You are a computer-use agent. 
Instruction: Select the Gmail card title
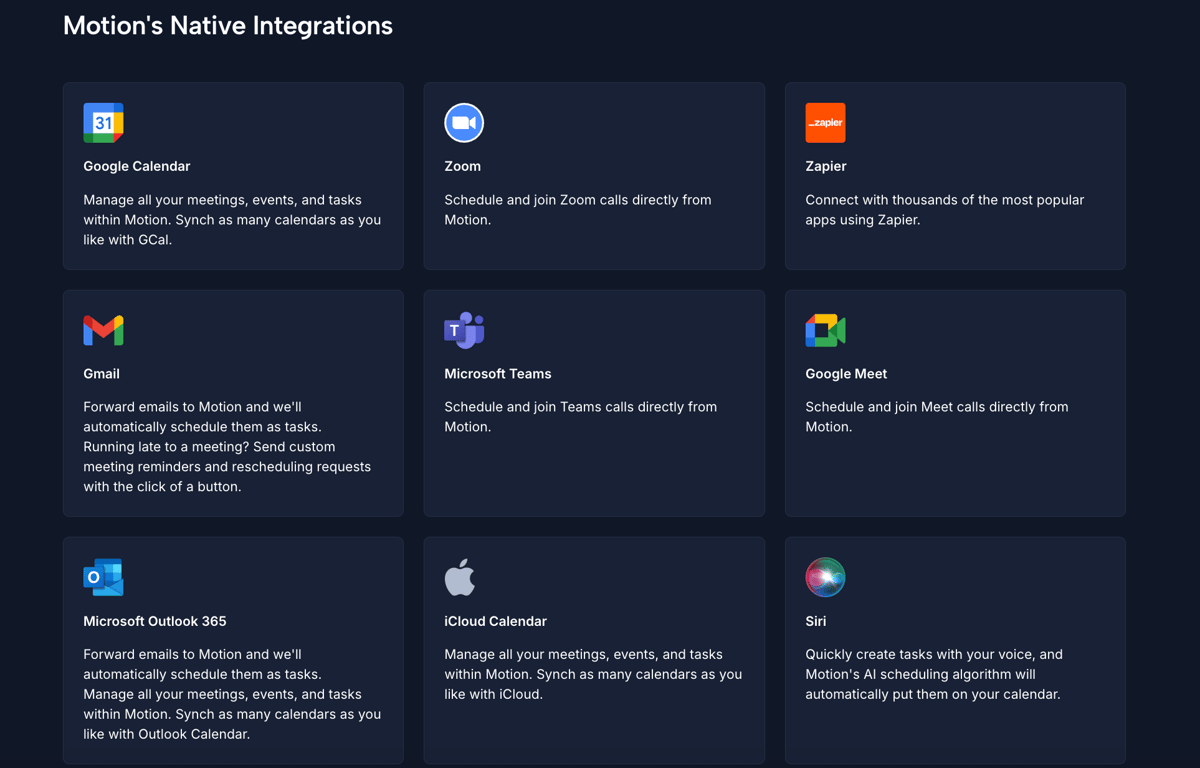pos(101,373)
